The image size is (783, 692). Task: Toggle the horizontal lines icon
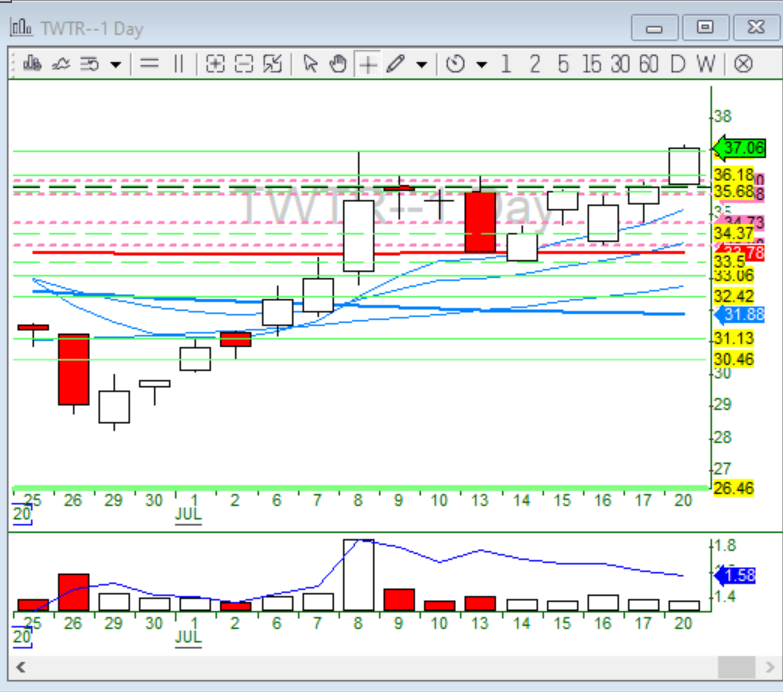(149, 64)
